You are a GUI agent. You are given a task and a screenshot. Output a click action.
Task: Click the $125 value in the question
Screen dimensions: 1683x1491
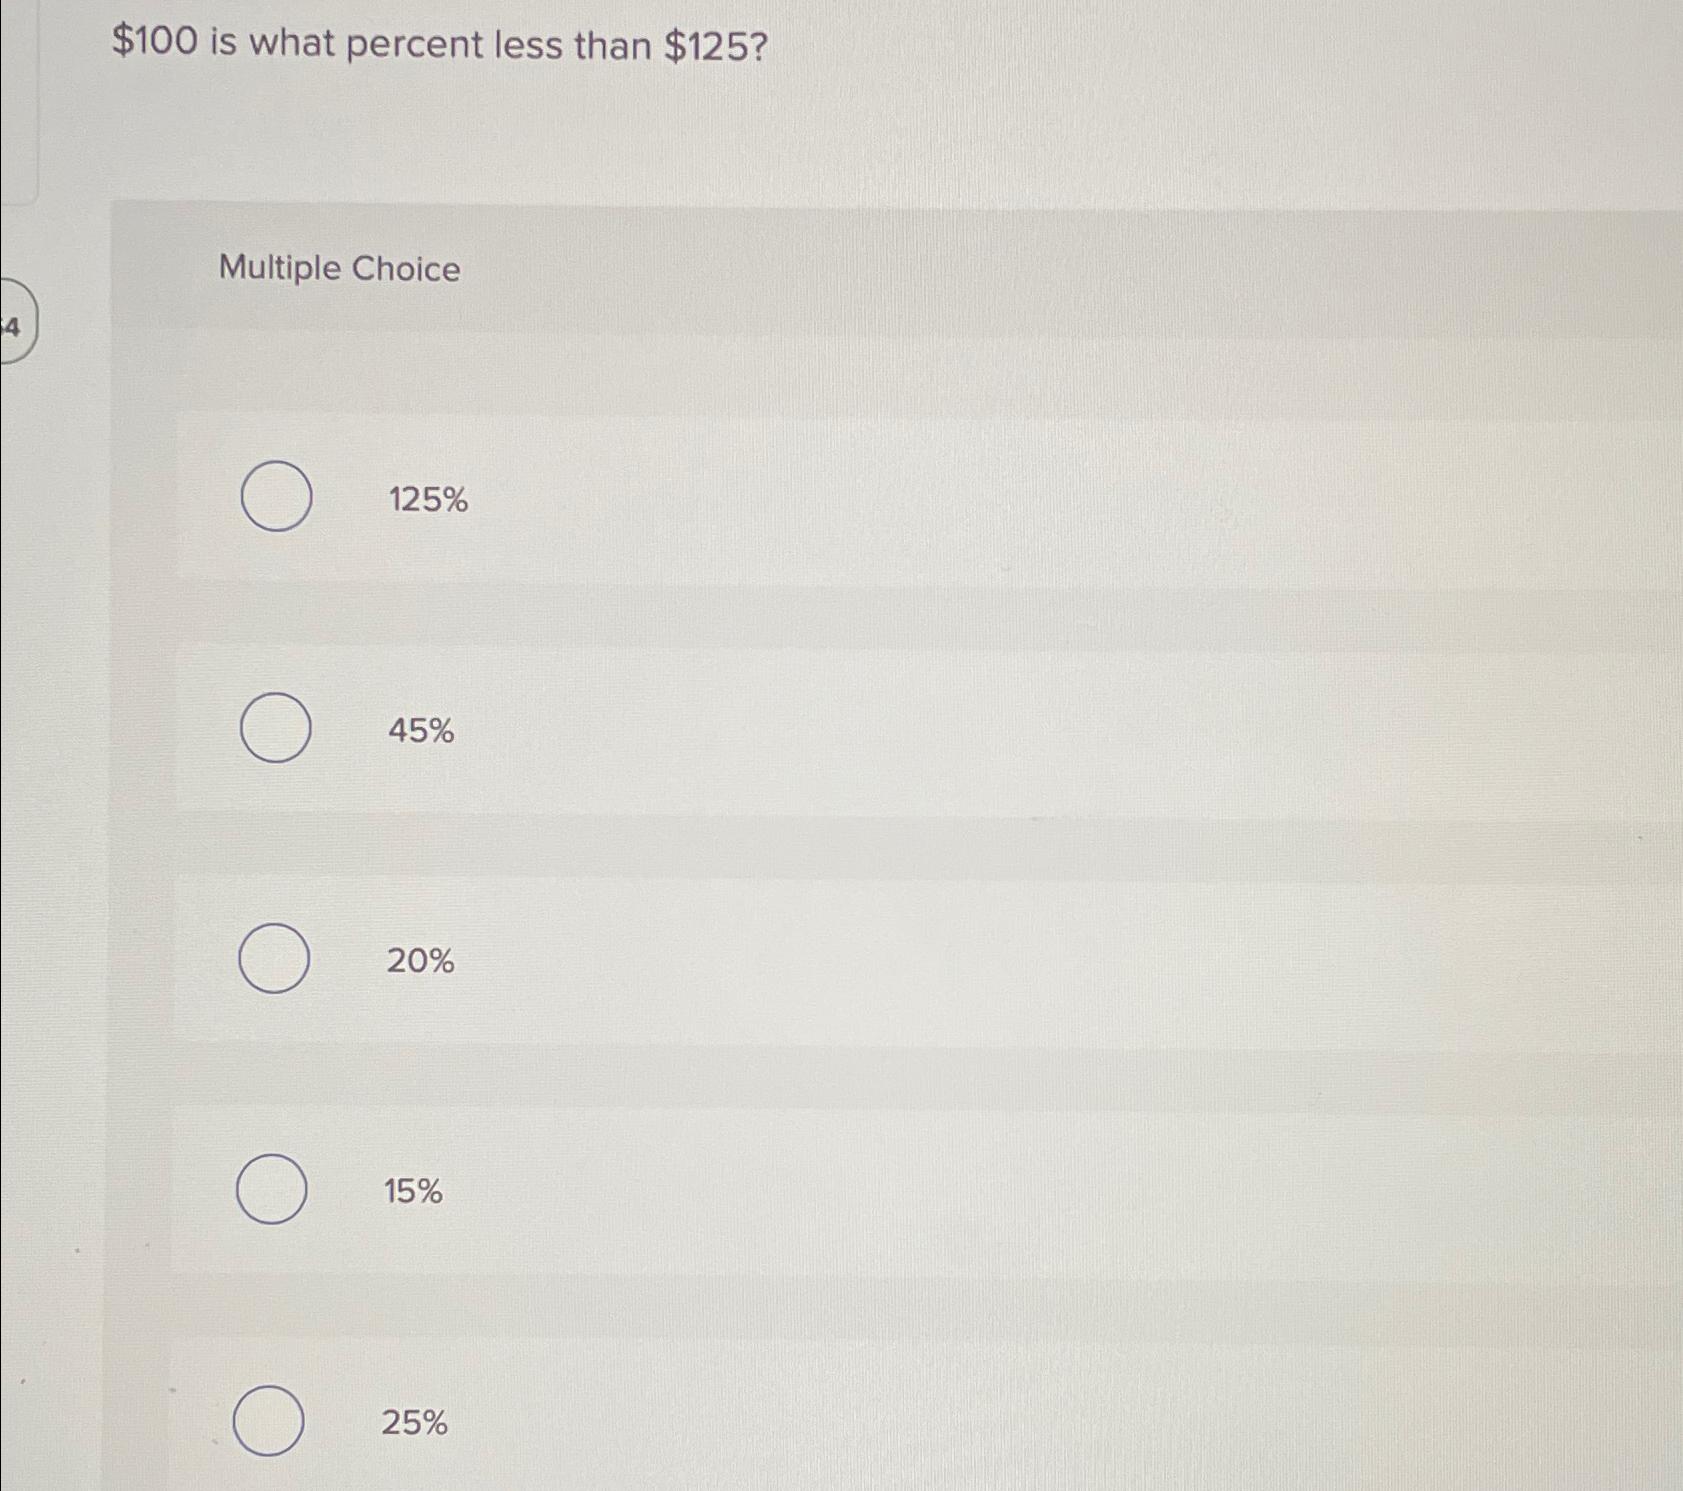point(707,46)
